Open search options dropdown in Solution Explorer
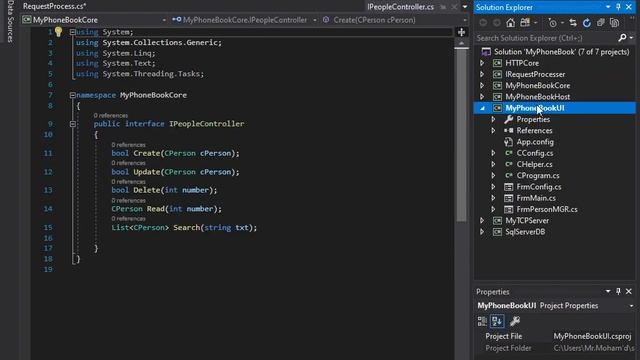The image size is (640, 360). point(631,38)
